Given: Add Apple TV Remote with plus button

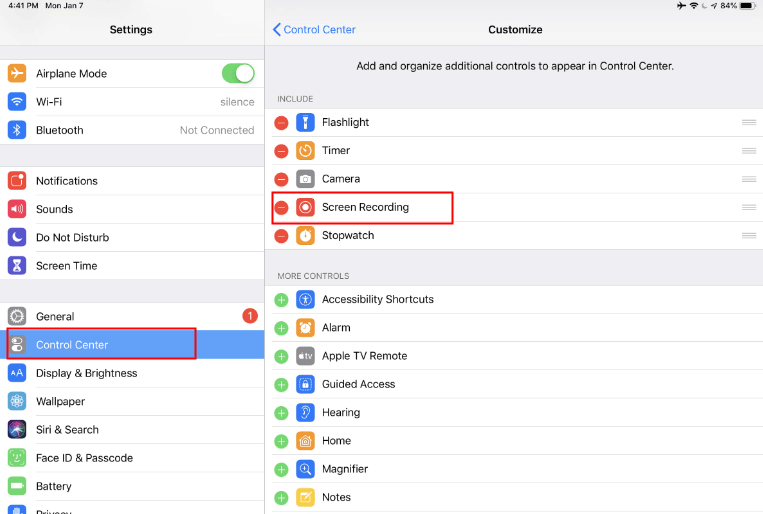Looking at the screenshot, I should (x=281, y=356).
